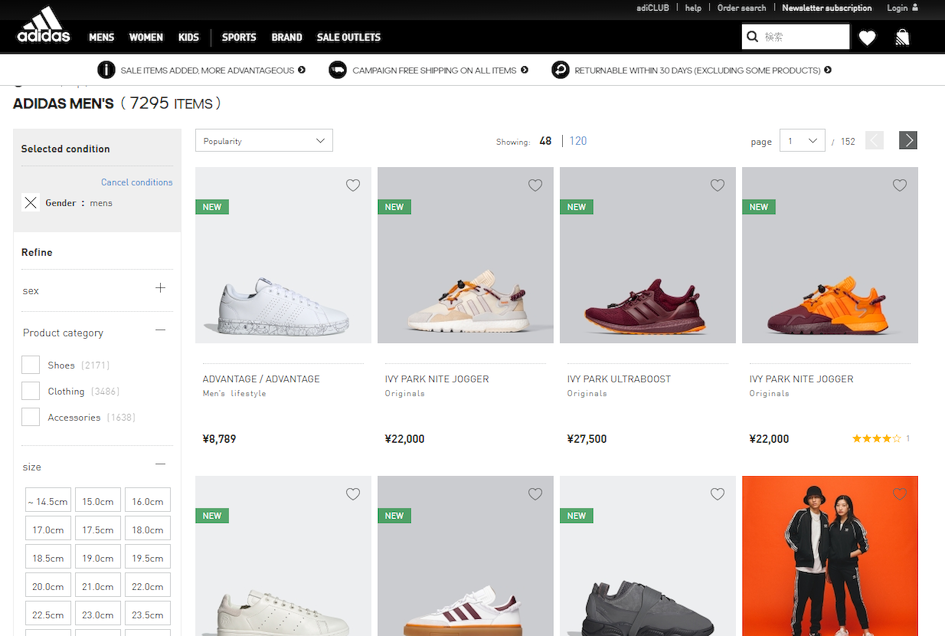The width and height of the screenshot is (945, 636).
Task: Open the orange model photo thumbnail
Action: coord(830,556)
